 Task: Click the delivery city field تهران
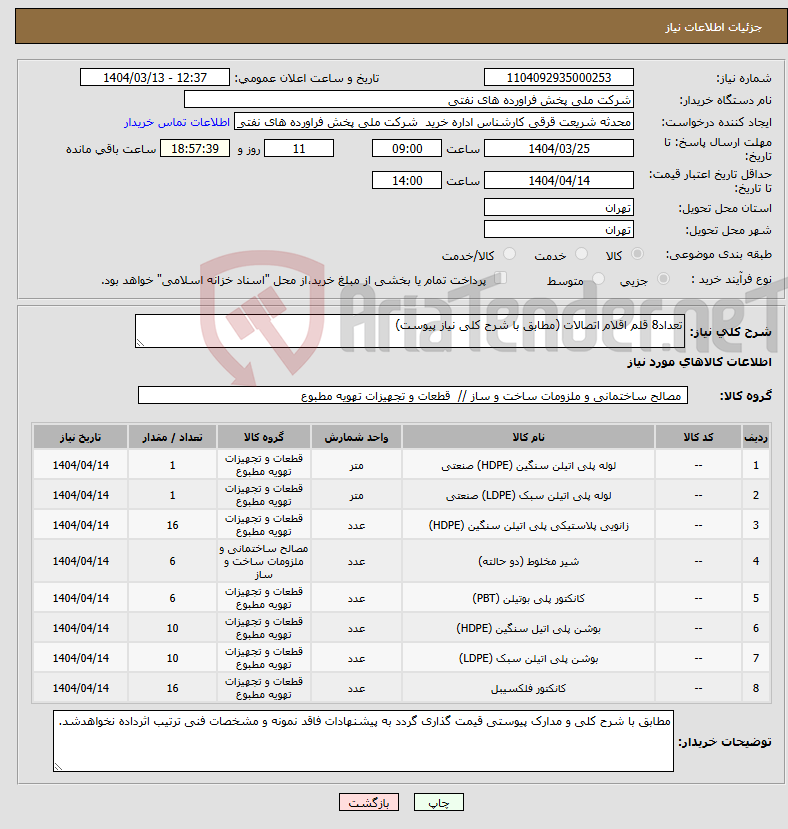pyautogui.click(x=558, y=229)
